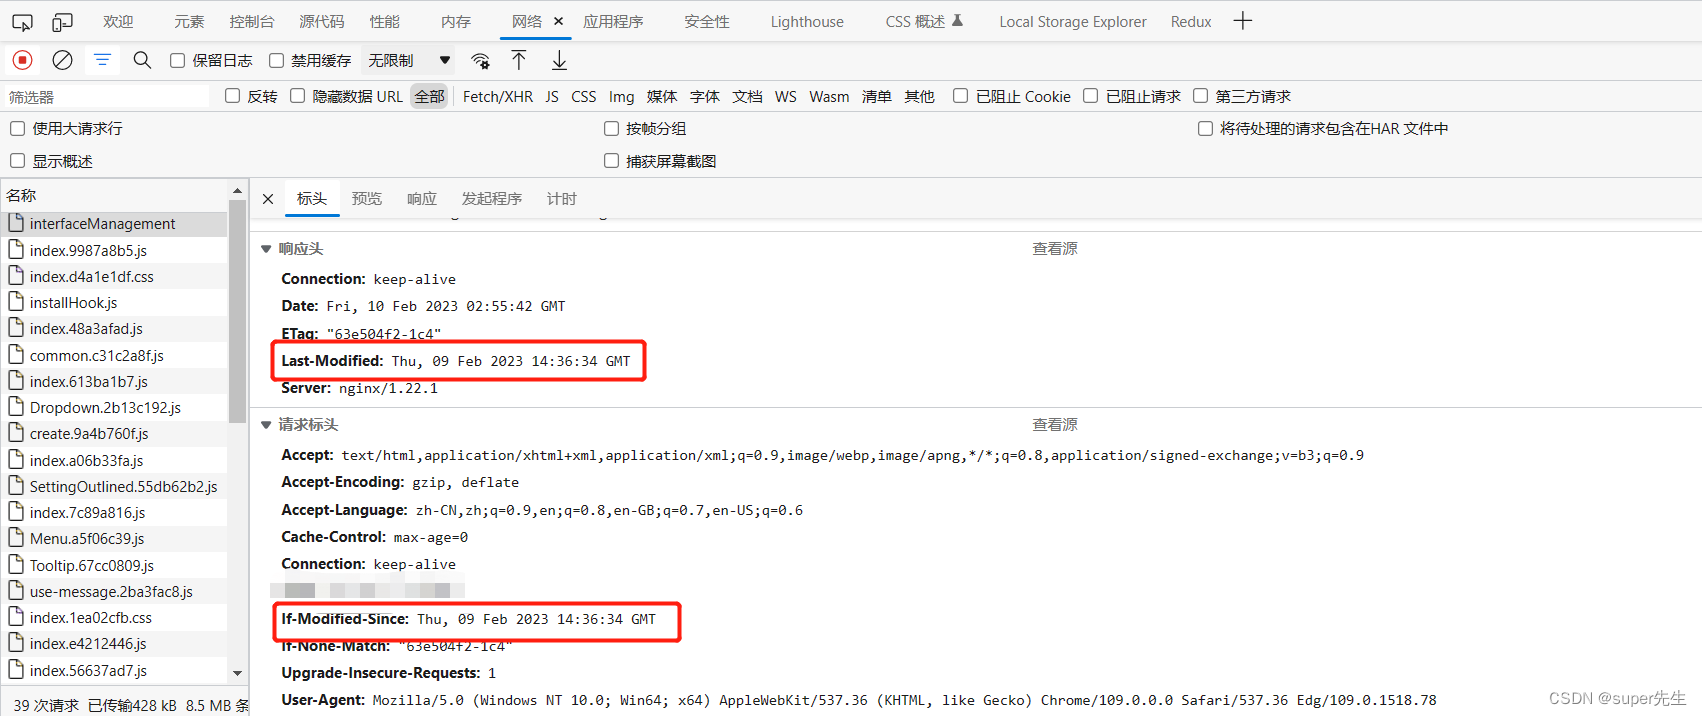Viewport: 1702px width, 716px height.
Task: Open the 内存 tab
Action: click(456, 21)
